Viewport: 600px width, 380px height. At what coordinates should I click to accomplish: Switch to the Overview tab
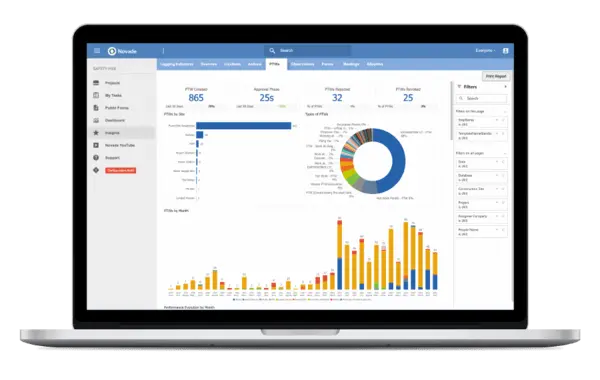coord(209,64)
